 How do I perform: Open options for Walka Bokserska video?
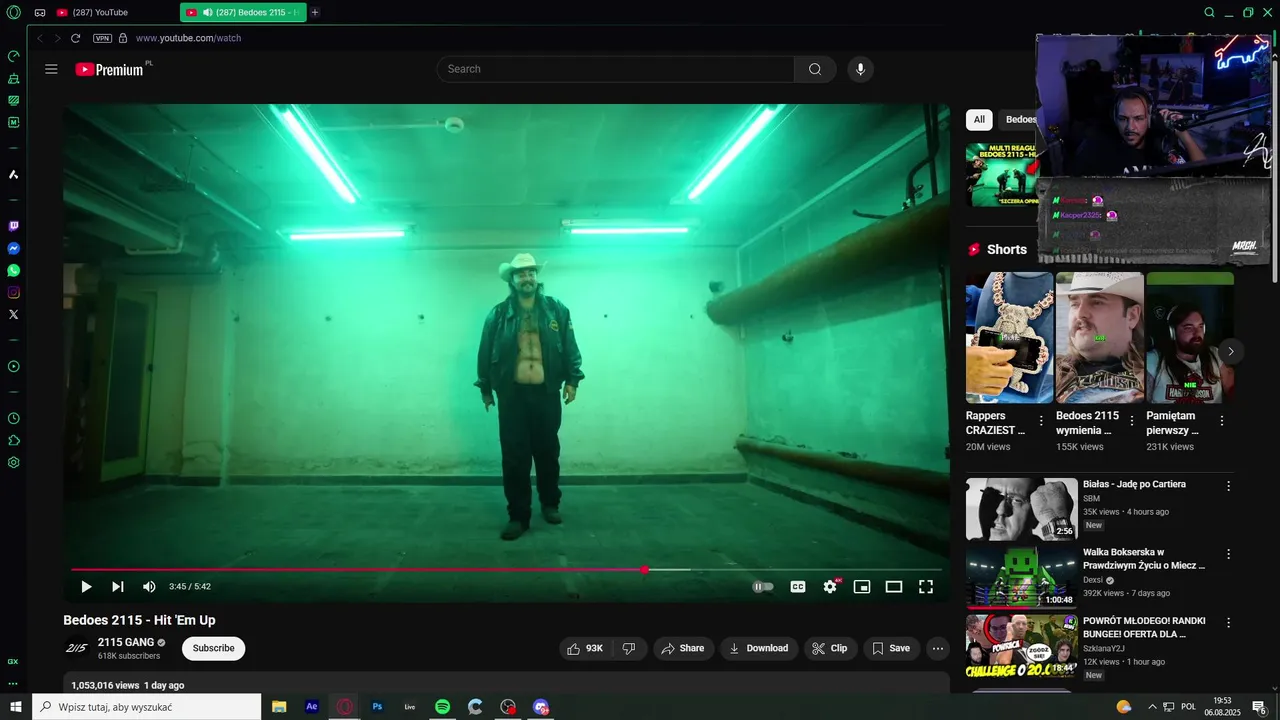1229,554
